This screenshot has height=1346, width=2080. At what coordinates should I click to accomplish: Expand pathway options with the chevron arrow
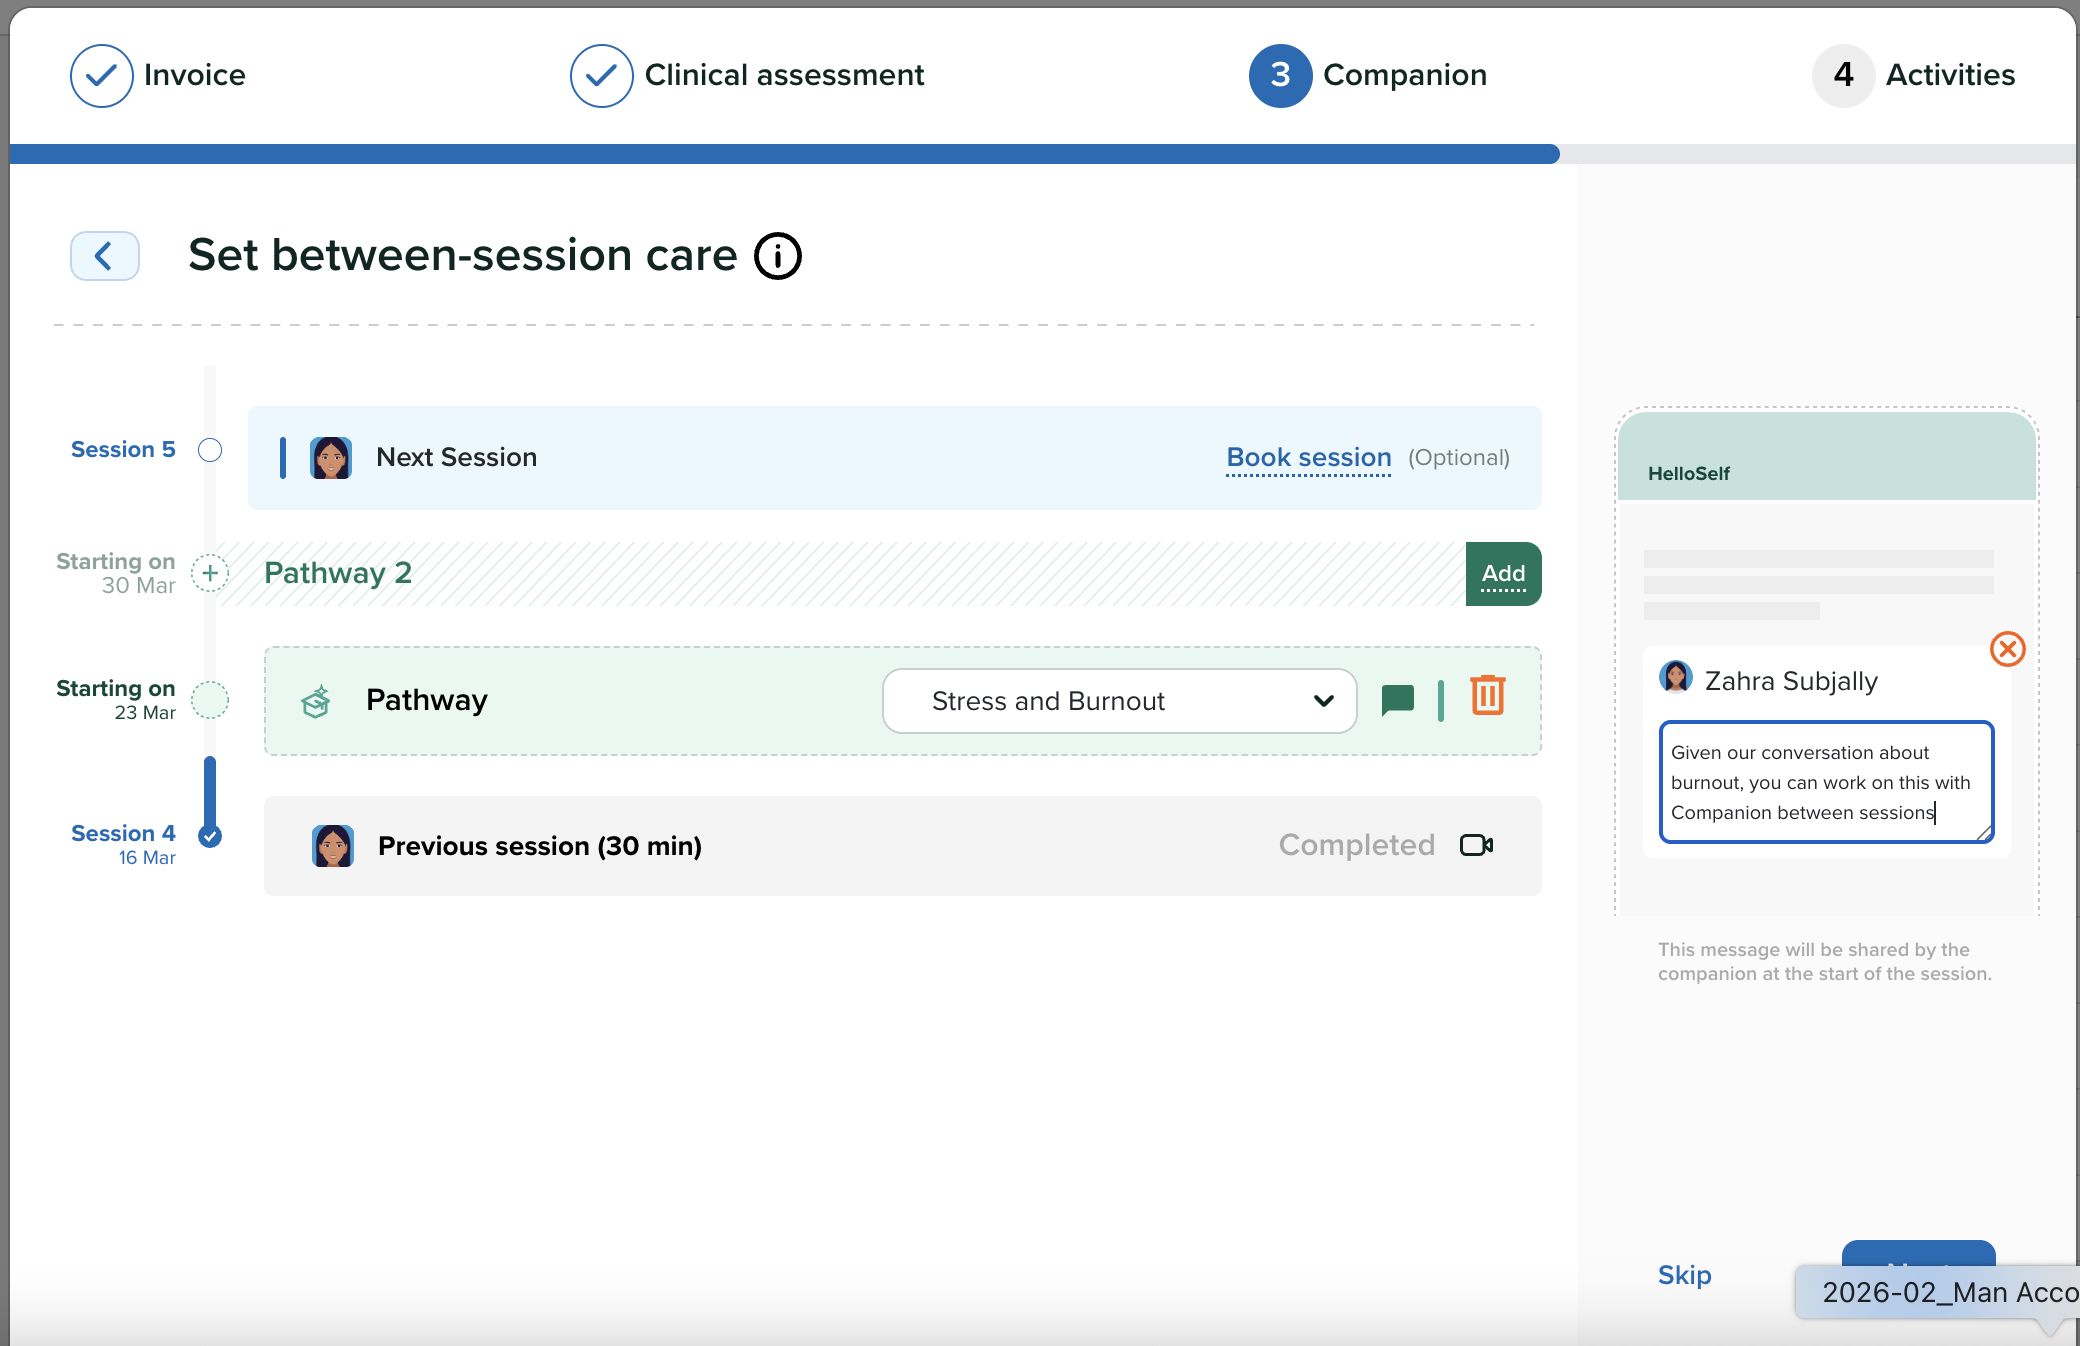[x=1323, y=701]
